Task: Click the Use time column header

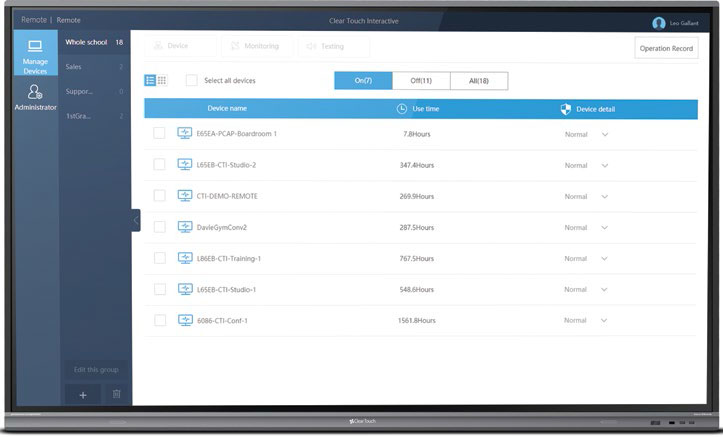Action: [426, 109]
